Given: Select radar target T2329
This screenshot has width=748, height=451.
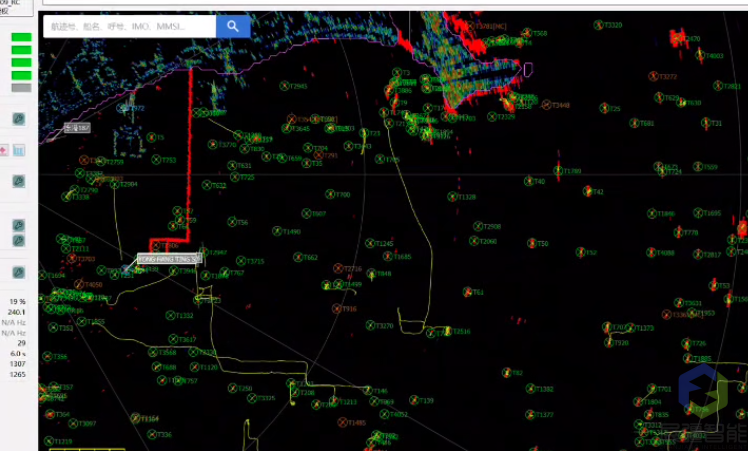Looking at the screenshot, I should [x=492, y=116].
